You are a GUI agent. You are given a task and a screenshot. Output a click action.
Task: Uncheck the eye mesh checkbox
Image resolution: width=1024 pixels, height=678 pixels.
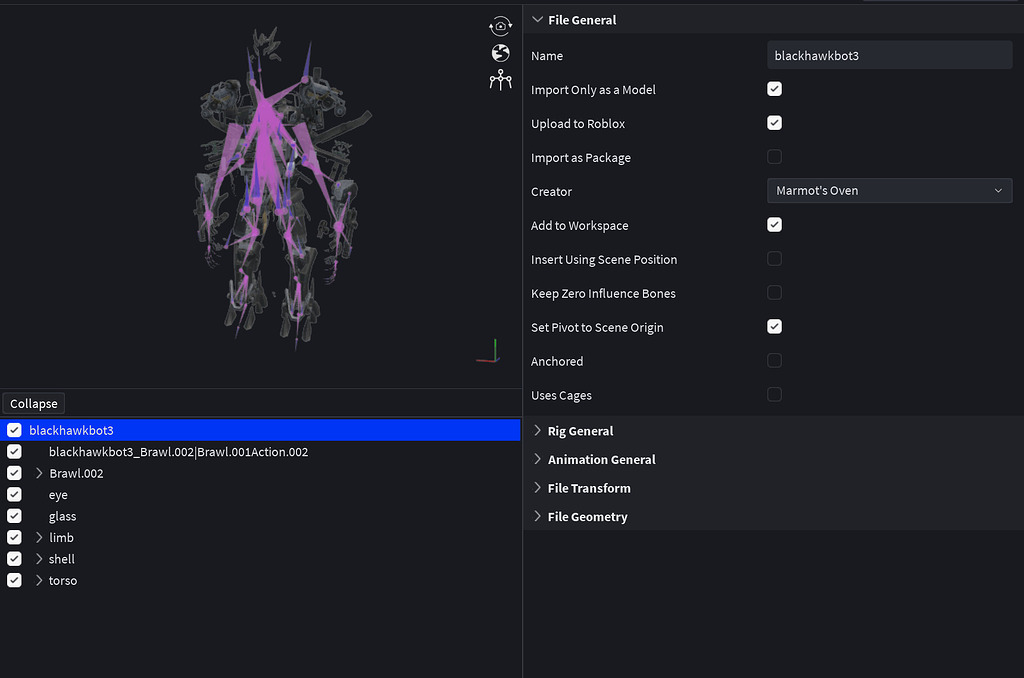[x=14, y=494]
